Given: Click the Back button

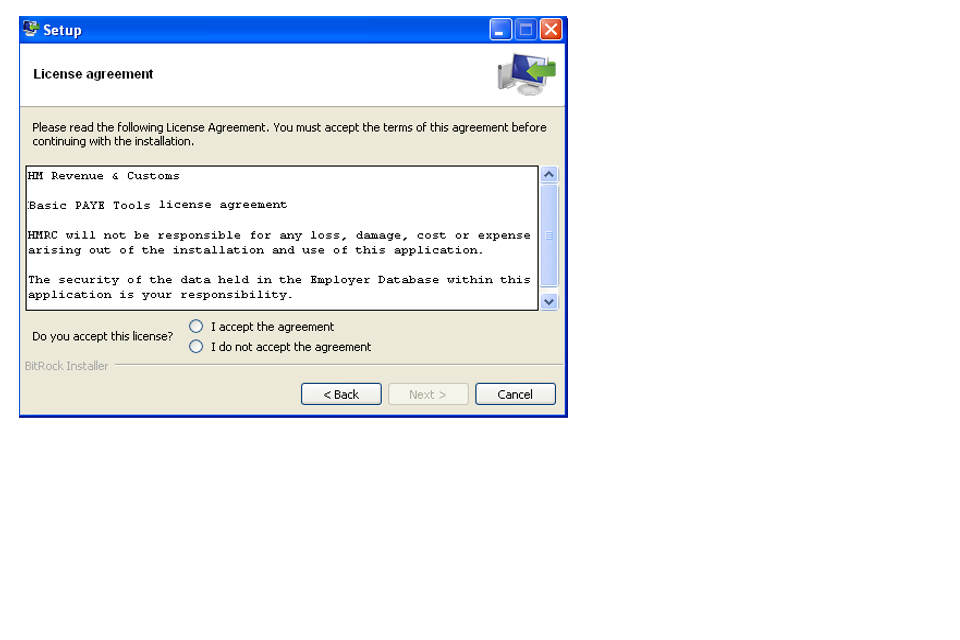Looking at the screenshot, I should 341,394.
